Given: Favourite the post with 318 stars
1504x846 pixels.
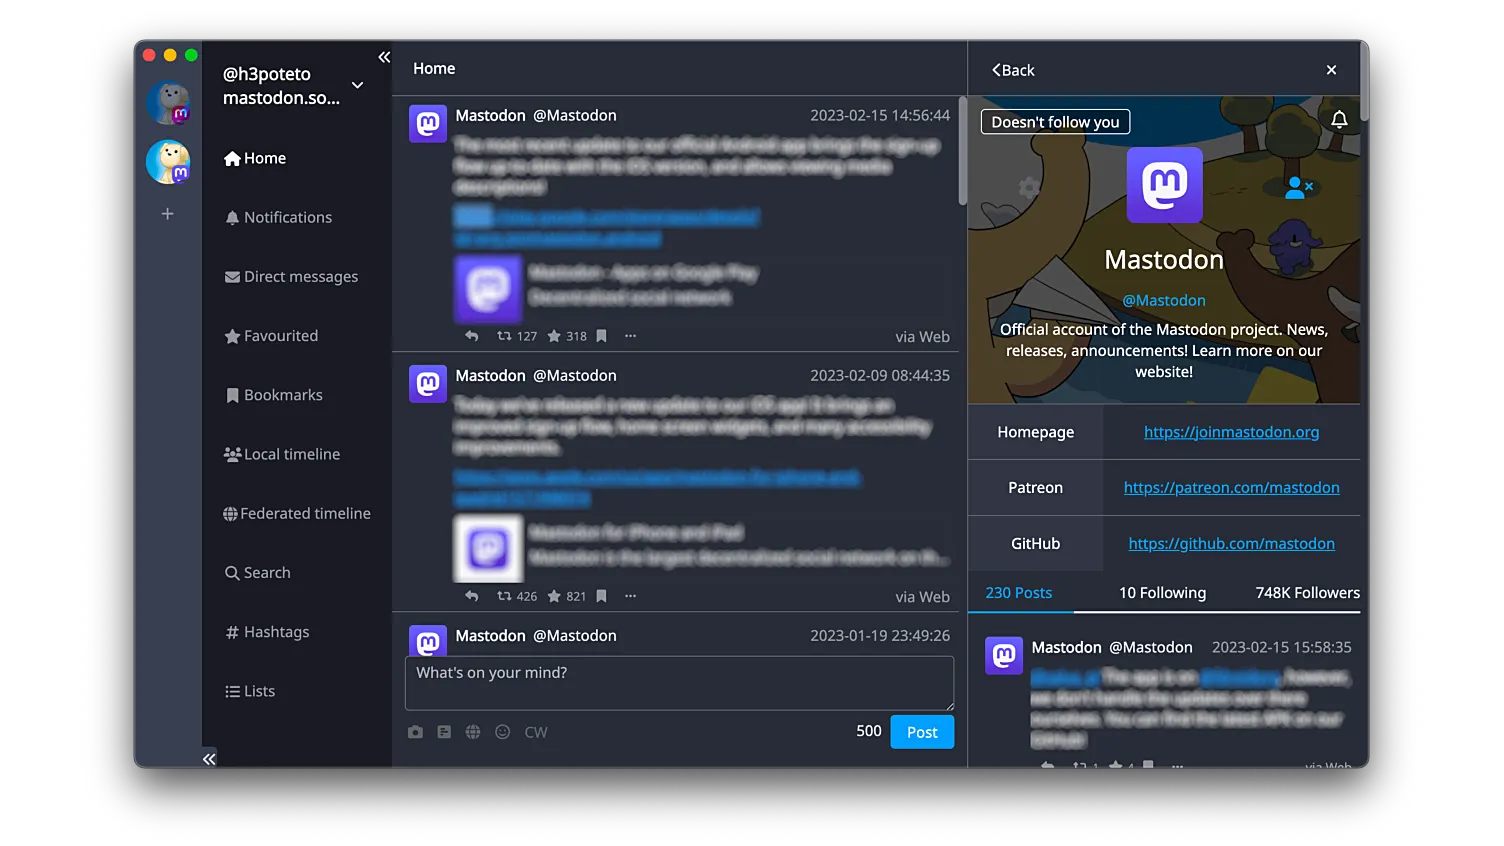Looking at the screenshot, I should click(554, 336).
